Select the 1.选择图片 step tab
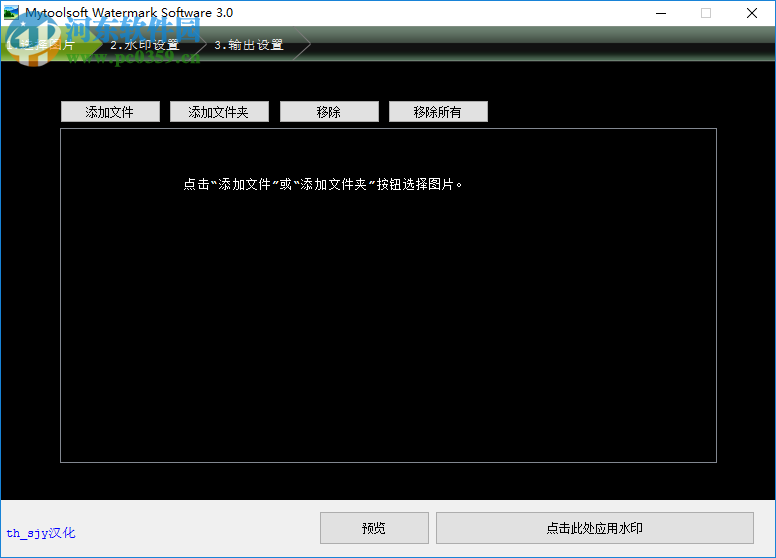This screenshot has height=558, width=776. 41,45
